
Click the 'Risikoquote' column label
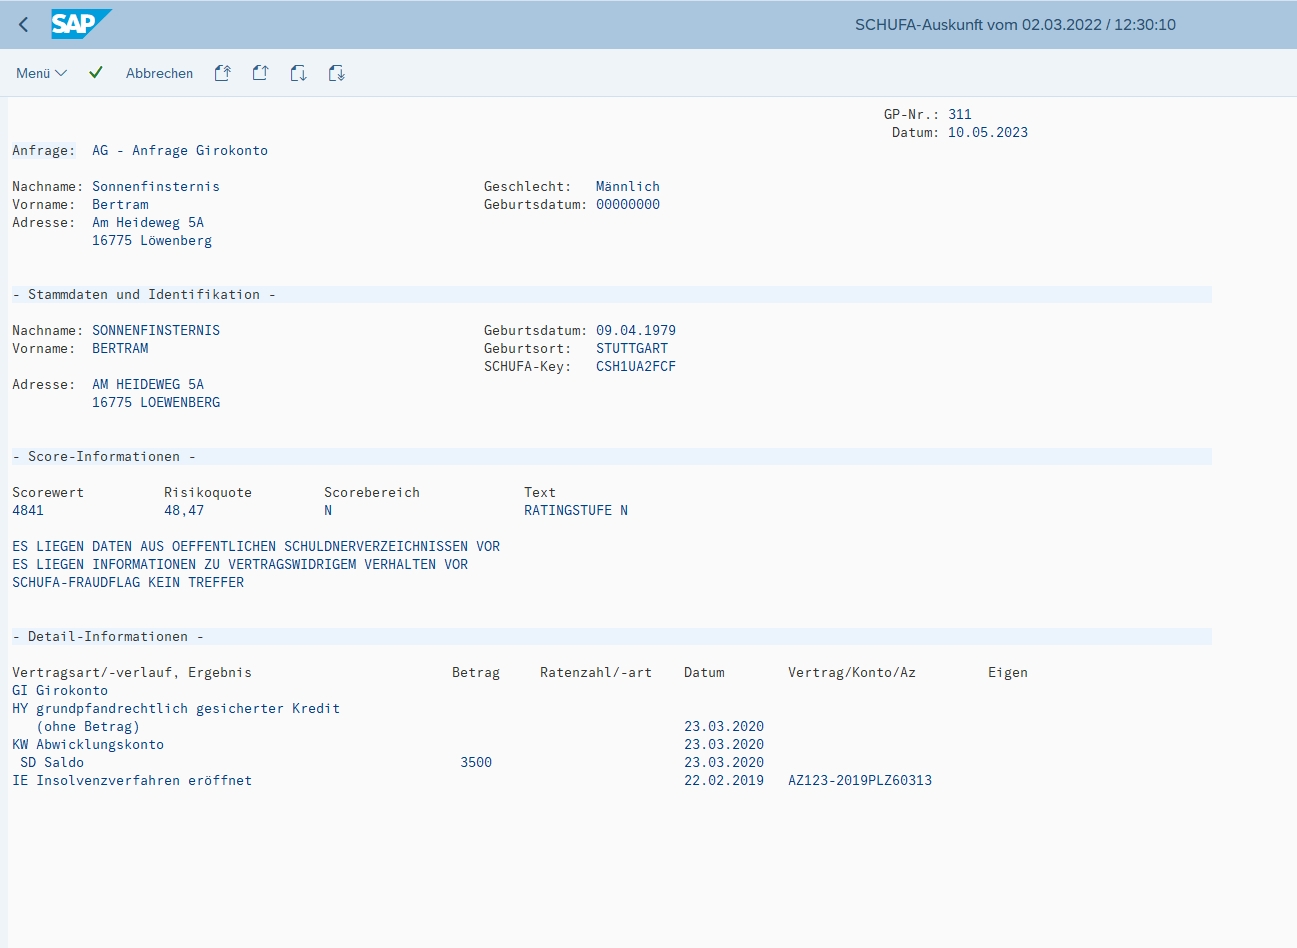coord(208,492)
